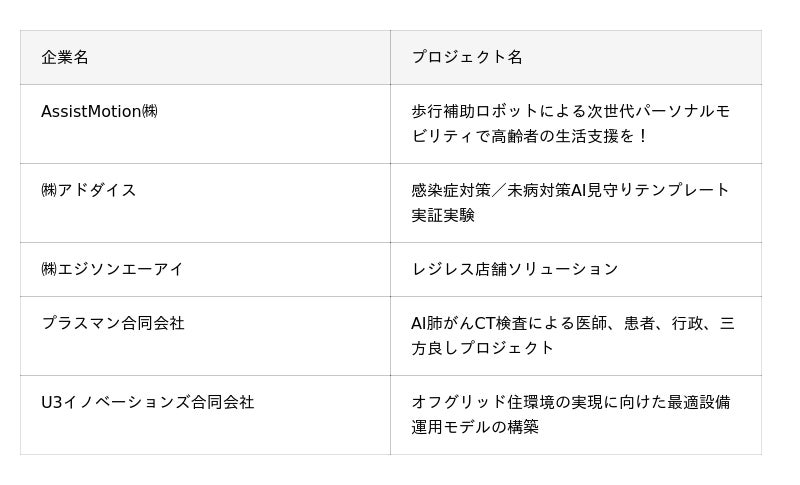The height and width of the screenshot is (485, 800).
Task: Select the エジソンエーアイ company name text
Action: click(x=120, y=269)
